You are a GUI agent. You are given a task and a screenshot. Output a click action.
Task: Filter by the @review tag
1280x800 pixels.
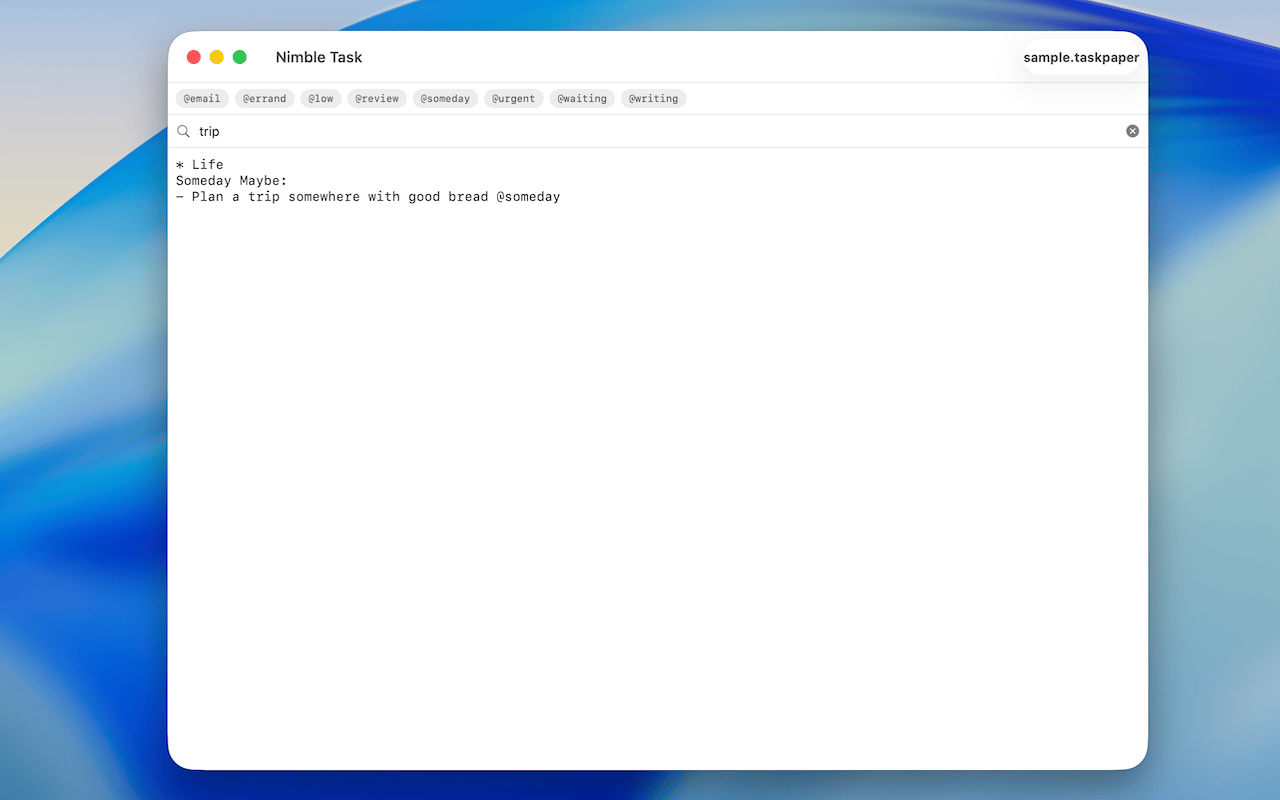coord(377,98)
